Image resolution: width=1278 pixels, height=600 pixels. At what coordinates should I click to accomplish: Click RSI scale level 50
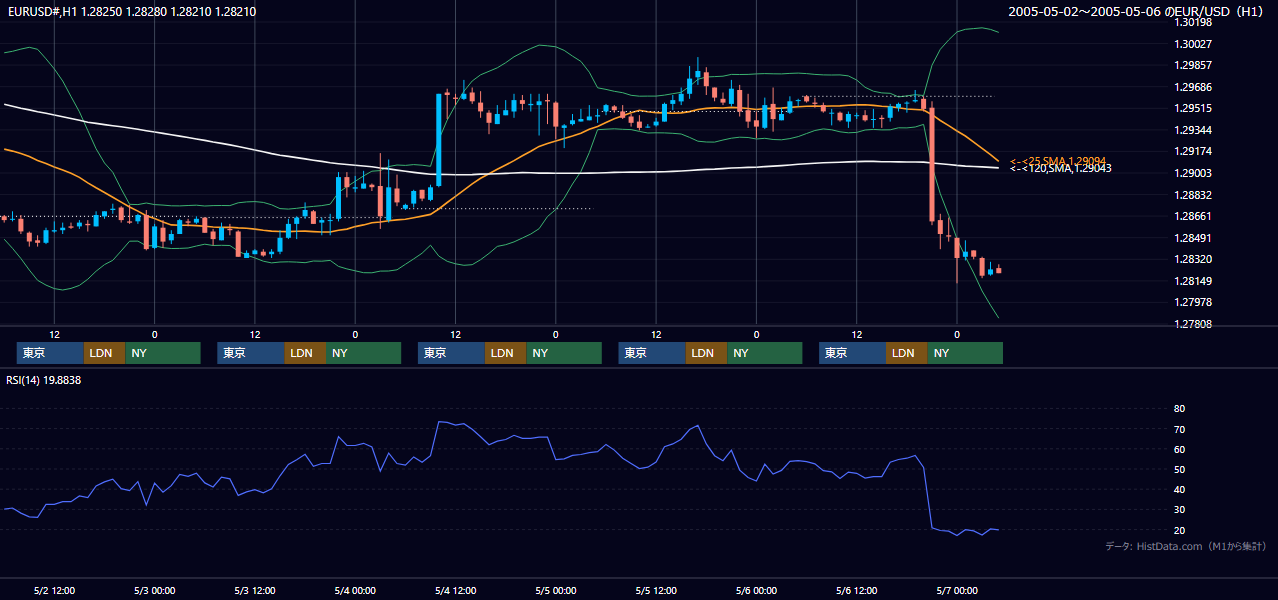pos(1179,470)
